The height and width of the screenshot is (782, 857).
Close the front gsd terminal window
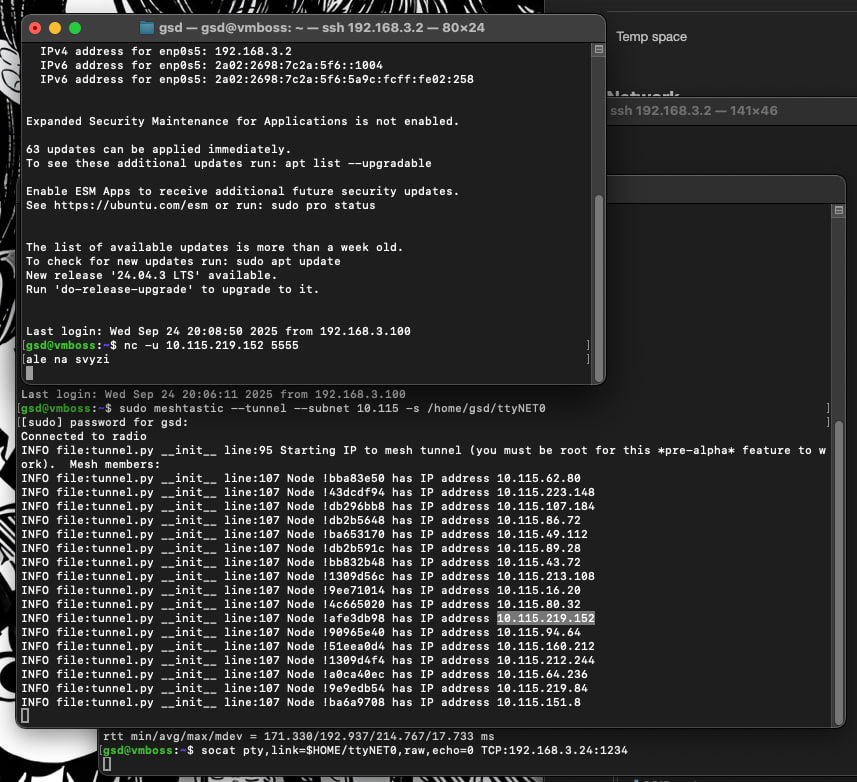(x=35, y=28)
